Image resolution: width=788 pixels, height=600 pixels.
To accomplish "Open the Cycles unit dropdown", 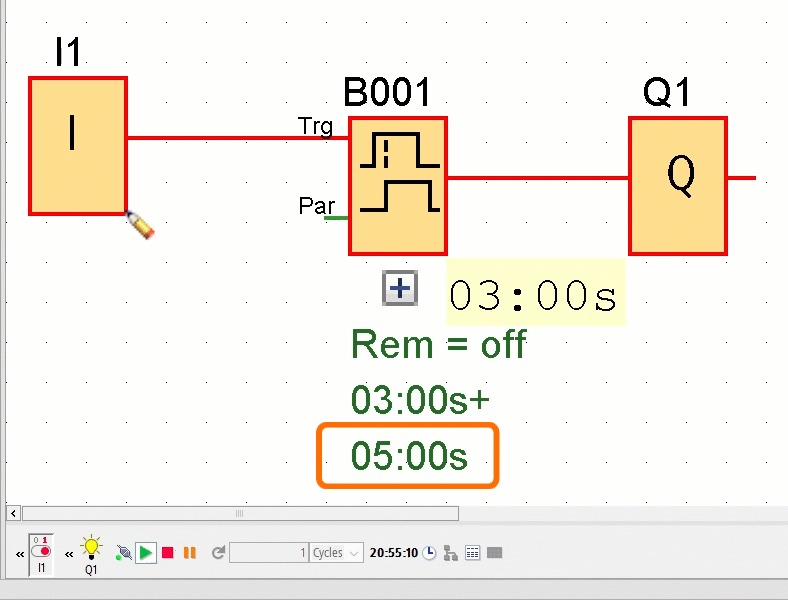I will tap(336, 553).
